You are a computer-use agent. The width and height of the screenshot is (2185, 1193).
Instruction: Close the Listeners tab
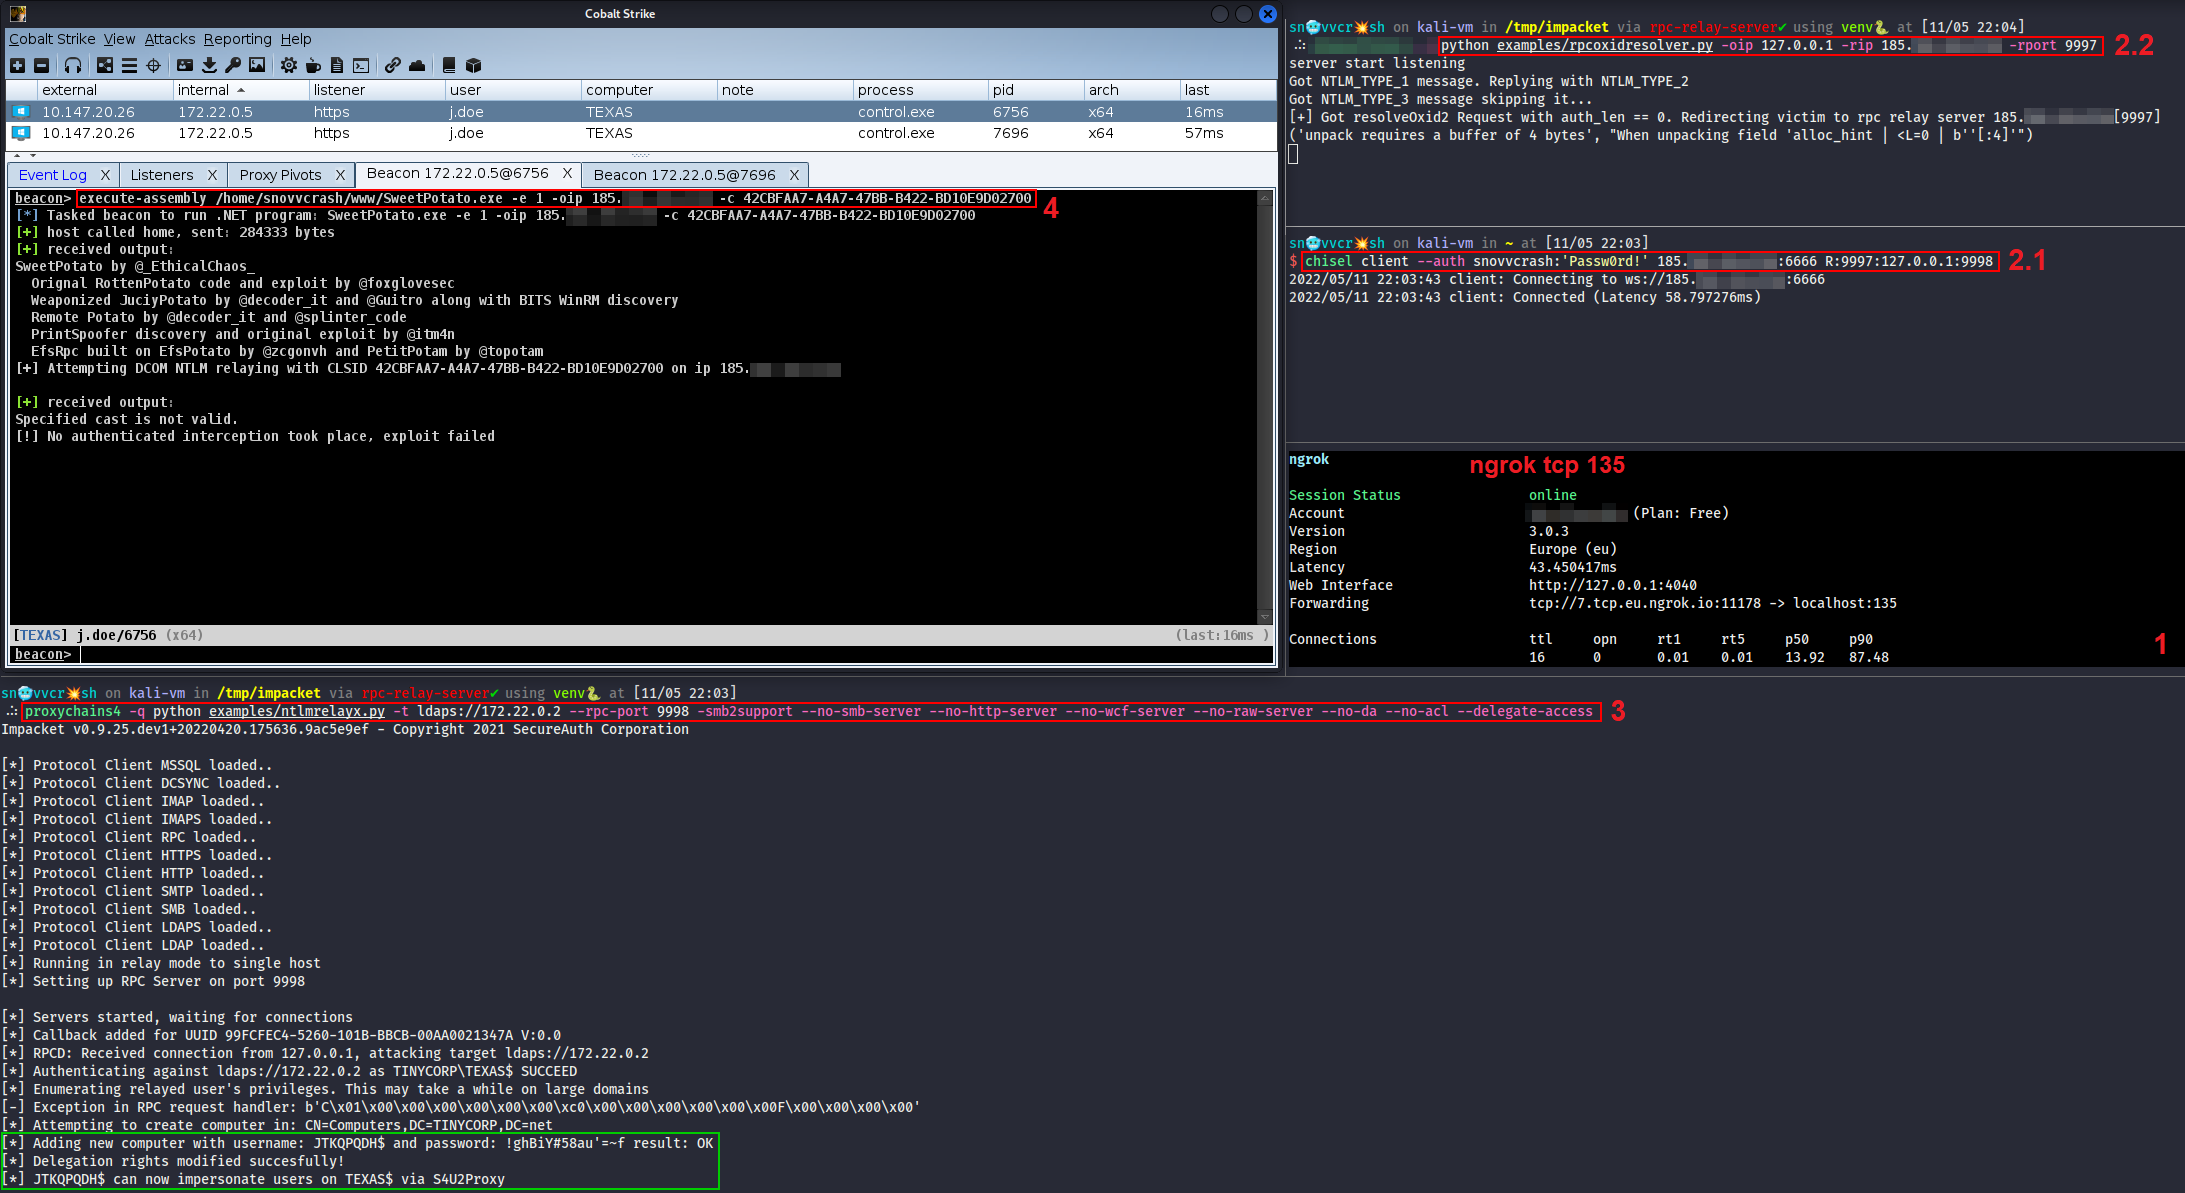(x=212, y=174)
